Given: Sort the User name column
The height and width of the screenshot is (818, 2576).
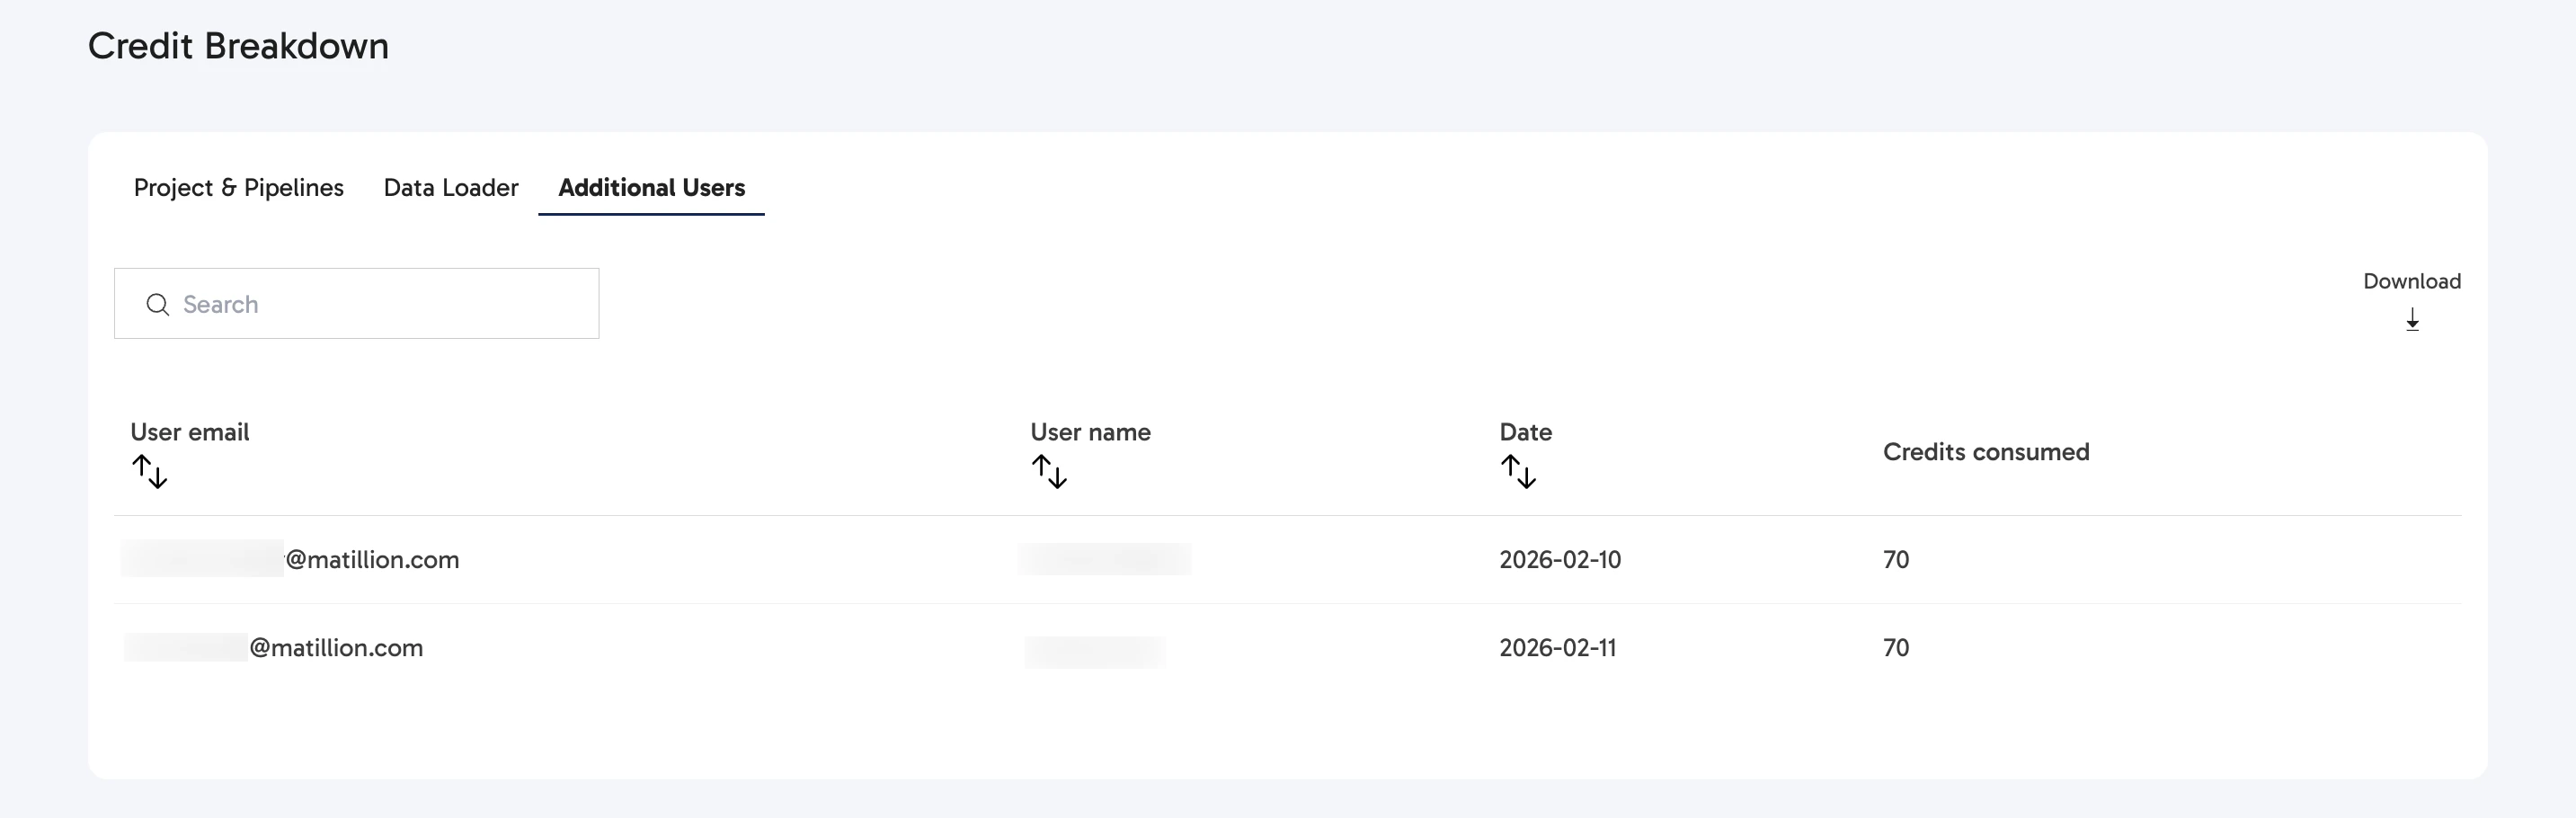Looking at the screenshot, I should (1051, 470).
